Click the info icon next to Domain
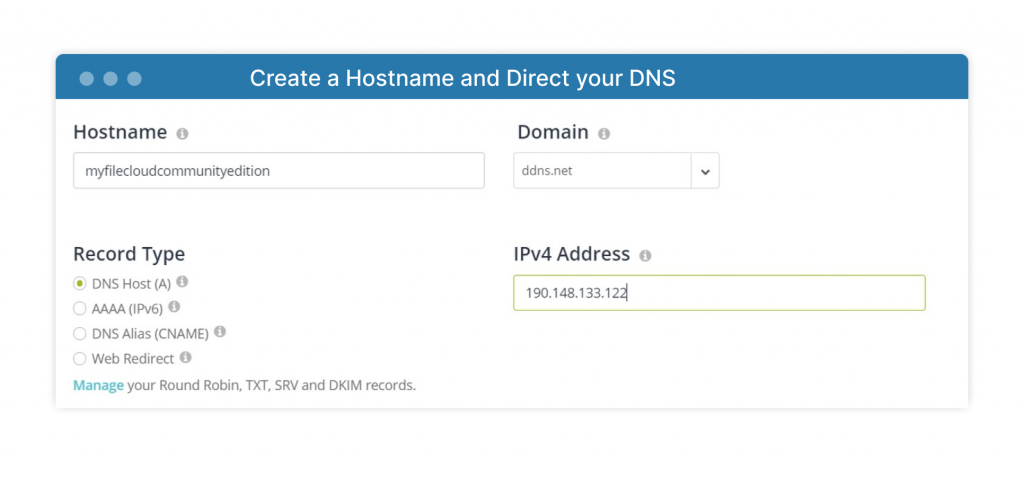 click(x=604, y=133)
